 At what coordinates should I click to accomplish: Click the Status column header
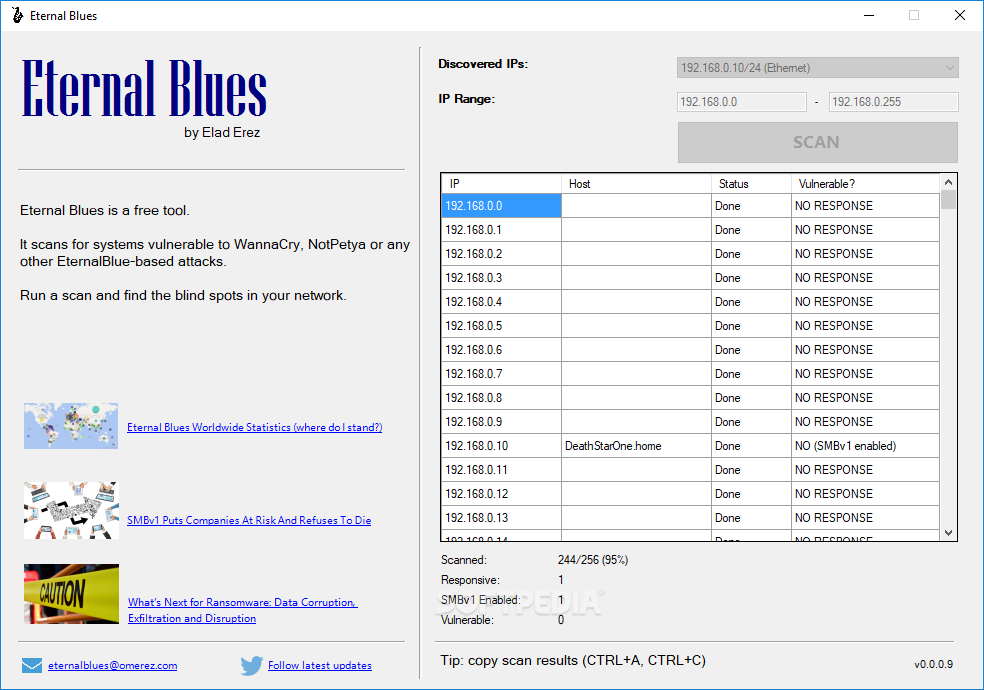[751, 184]
